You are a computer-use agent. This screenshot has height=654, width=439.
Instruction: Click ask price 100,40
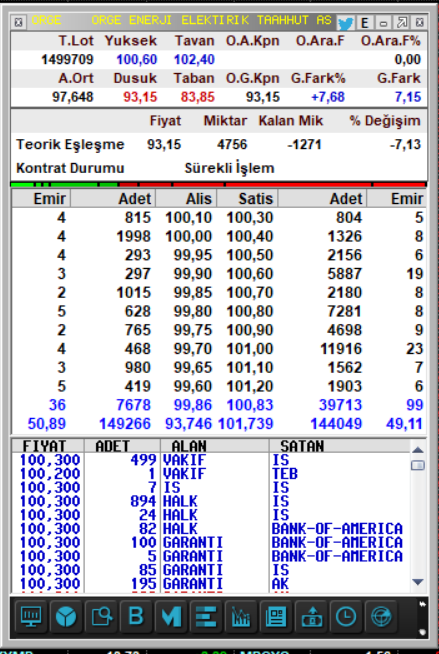coord(250,236)
